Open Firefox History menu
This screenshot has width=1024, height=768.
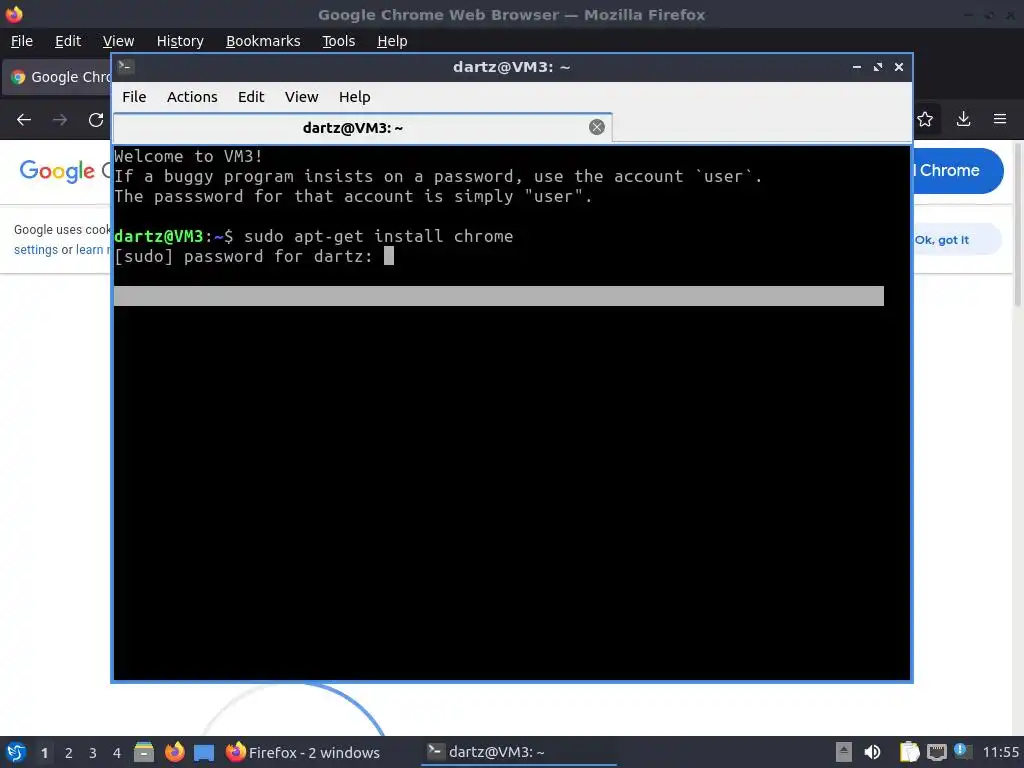(x=180, y=41)
